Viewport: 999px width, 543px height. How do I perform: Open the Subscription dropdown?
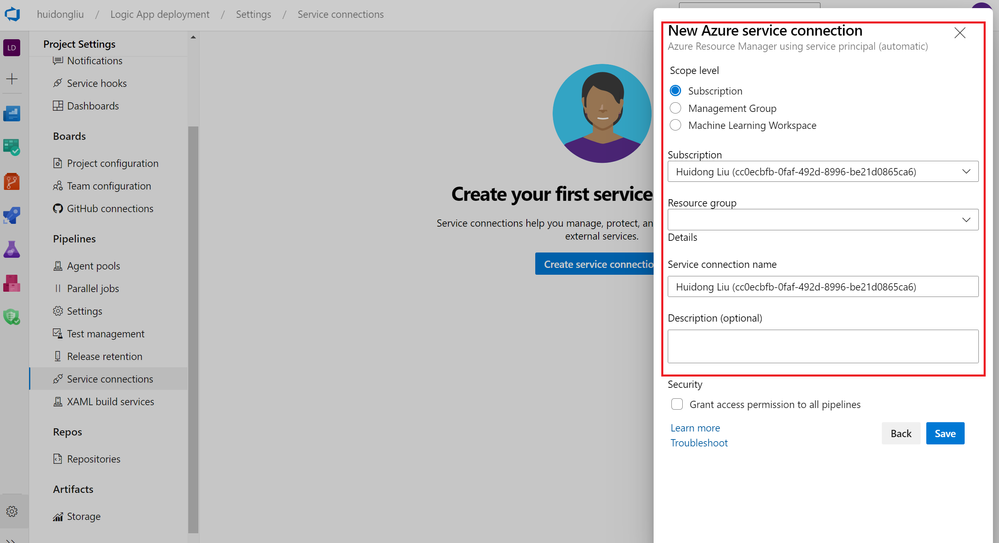[x=823, y=171]
